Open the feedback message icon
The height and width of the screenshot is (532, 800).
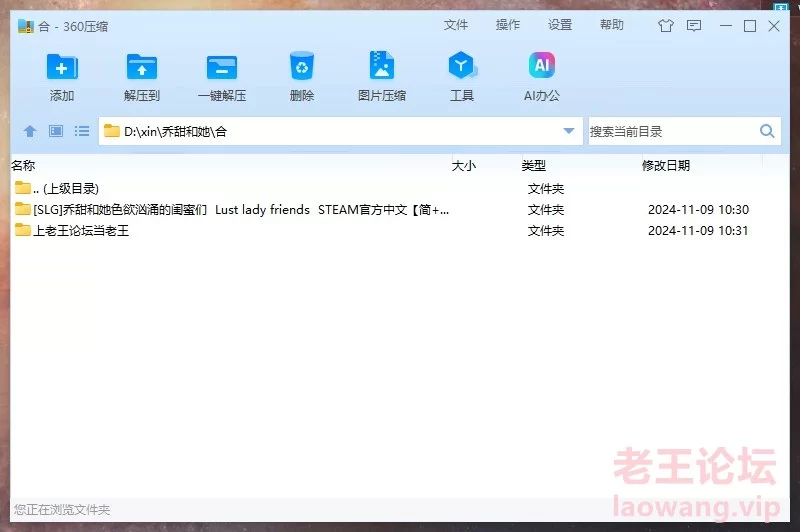[x=694, y=26]
